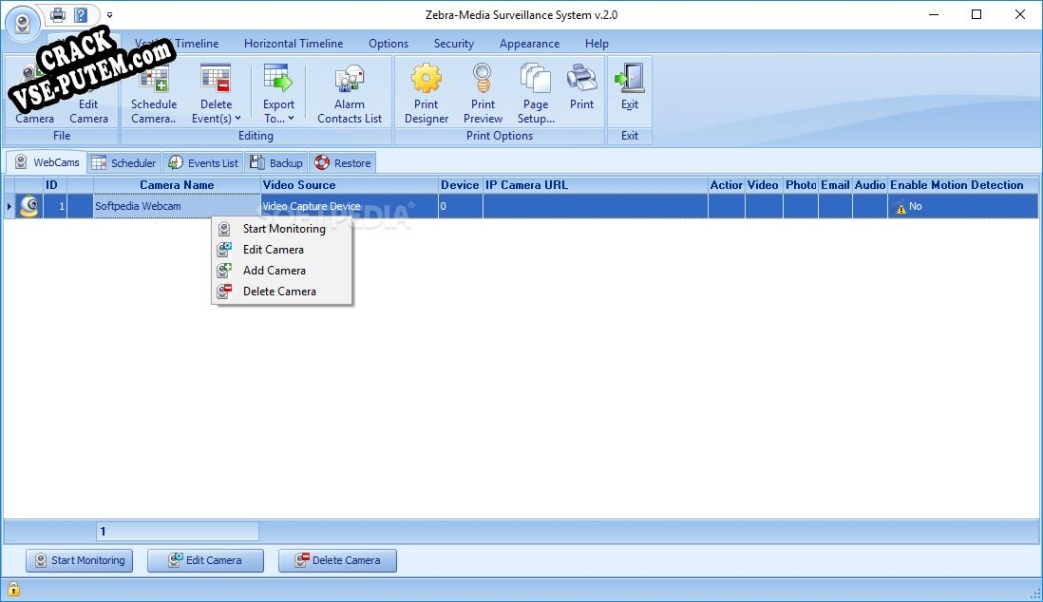Click quick access help icon
The width and height of the screenshot is (1043, 602).
click(80, 14)
